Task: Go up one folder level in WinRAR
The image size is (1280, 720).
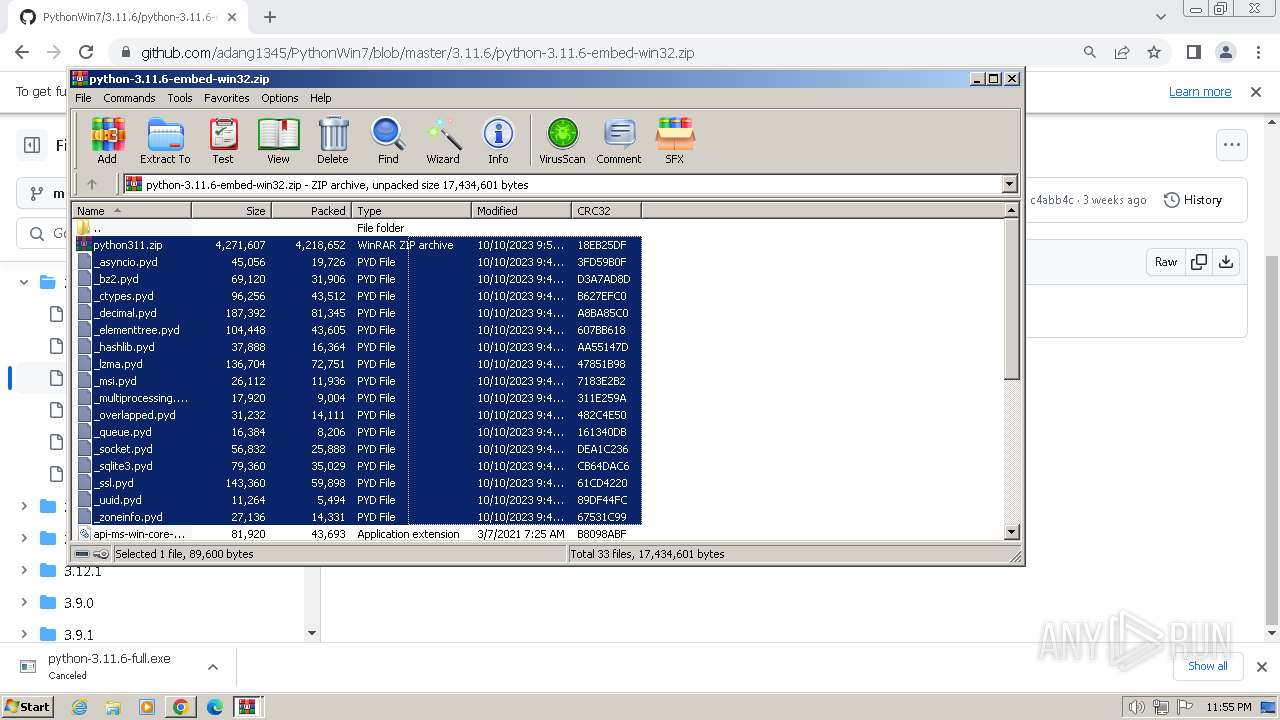Action: coord(92,184)
